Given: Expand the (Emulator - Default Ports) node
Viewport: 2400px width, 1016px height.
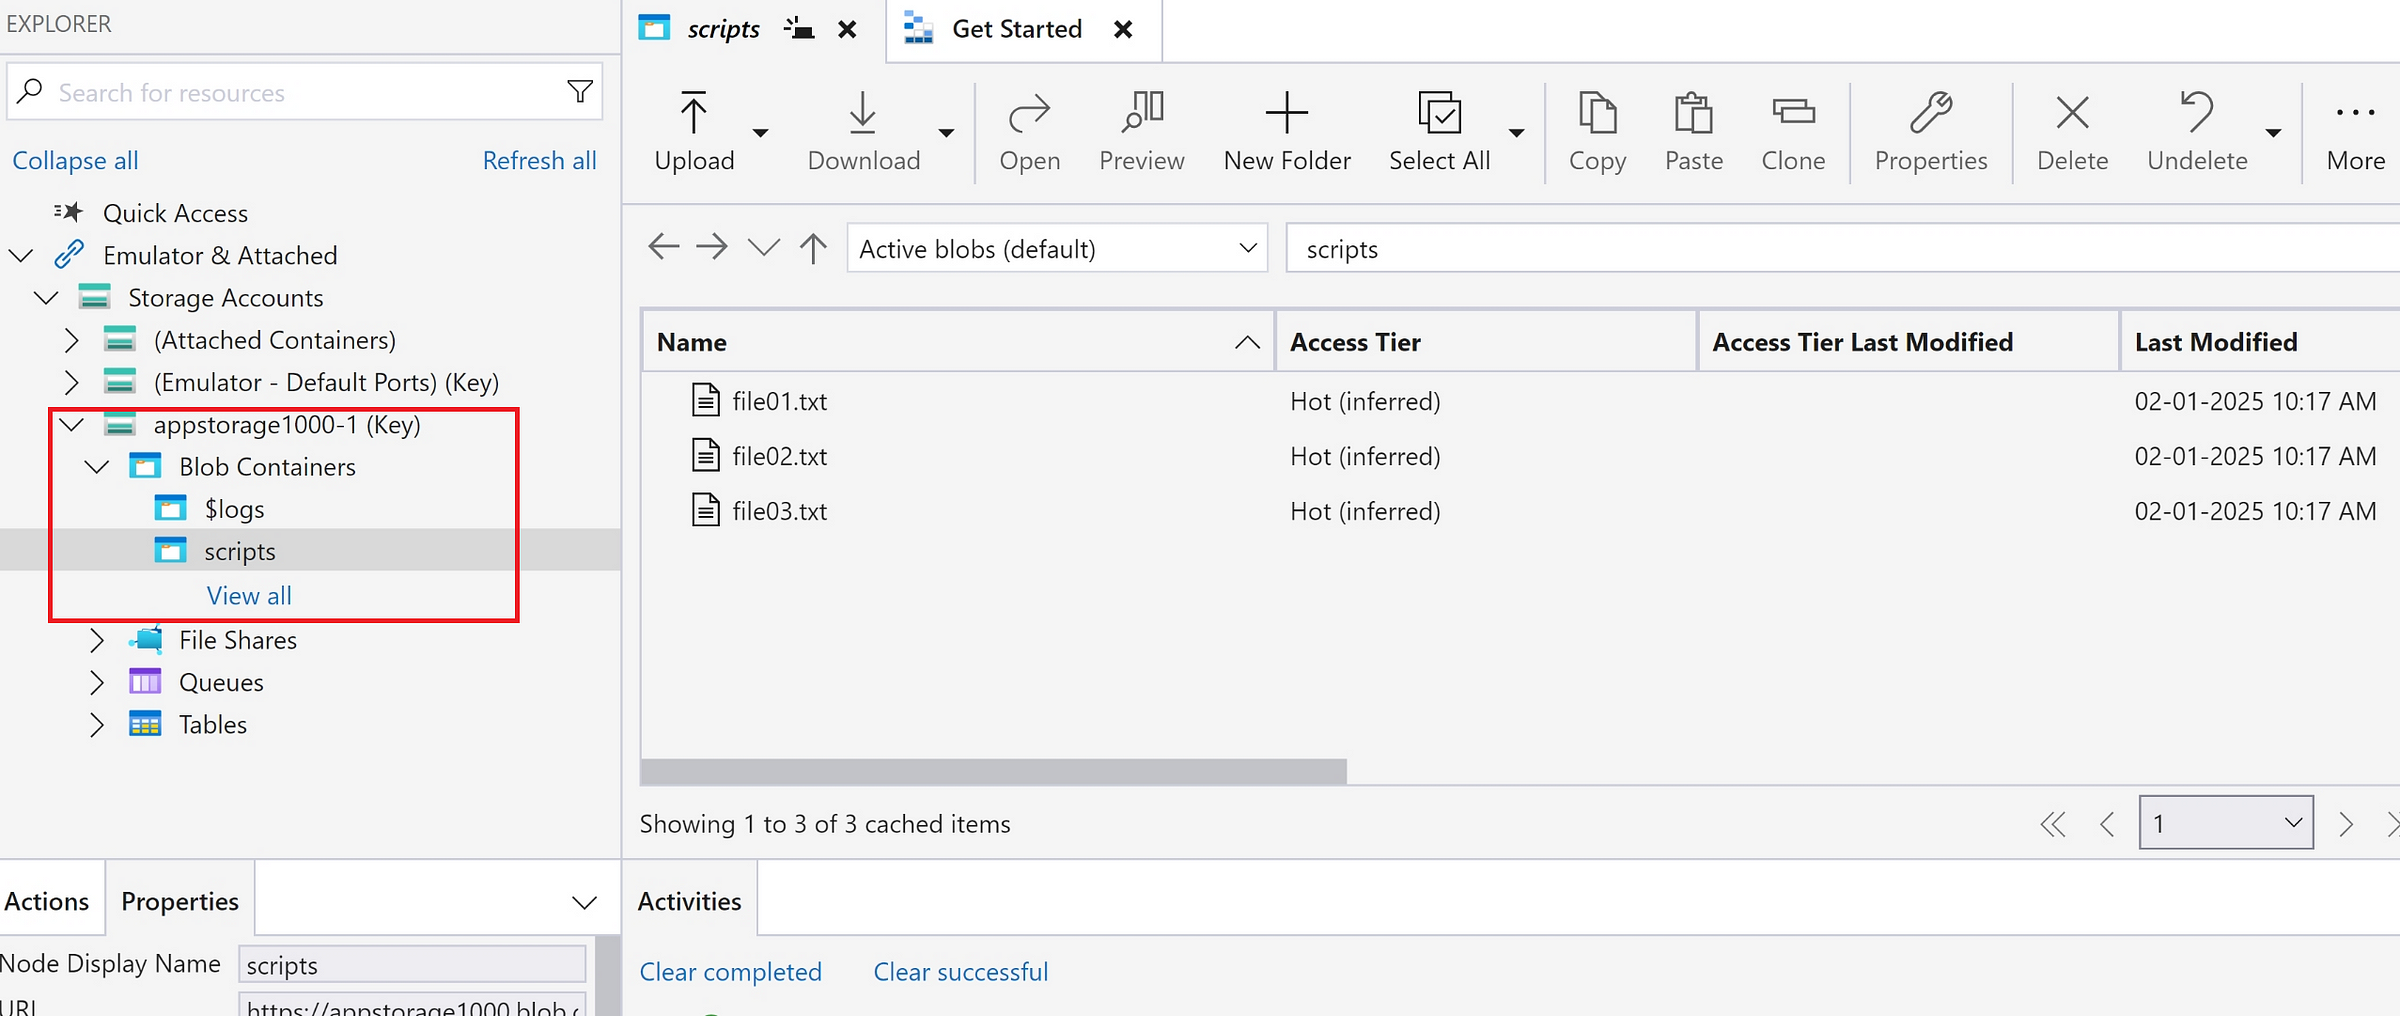Looking at the screenshot, I should 71,382.
